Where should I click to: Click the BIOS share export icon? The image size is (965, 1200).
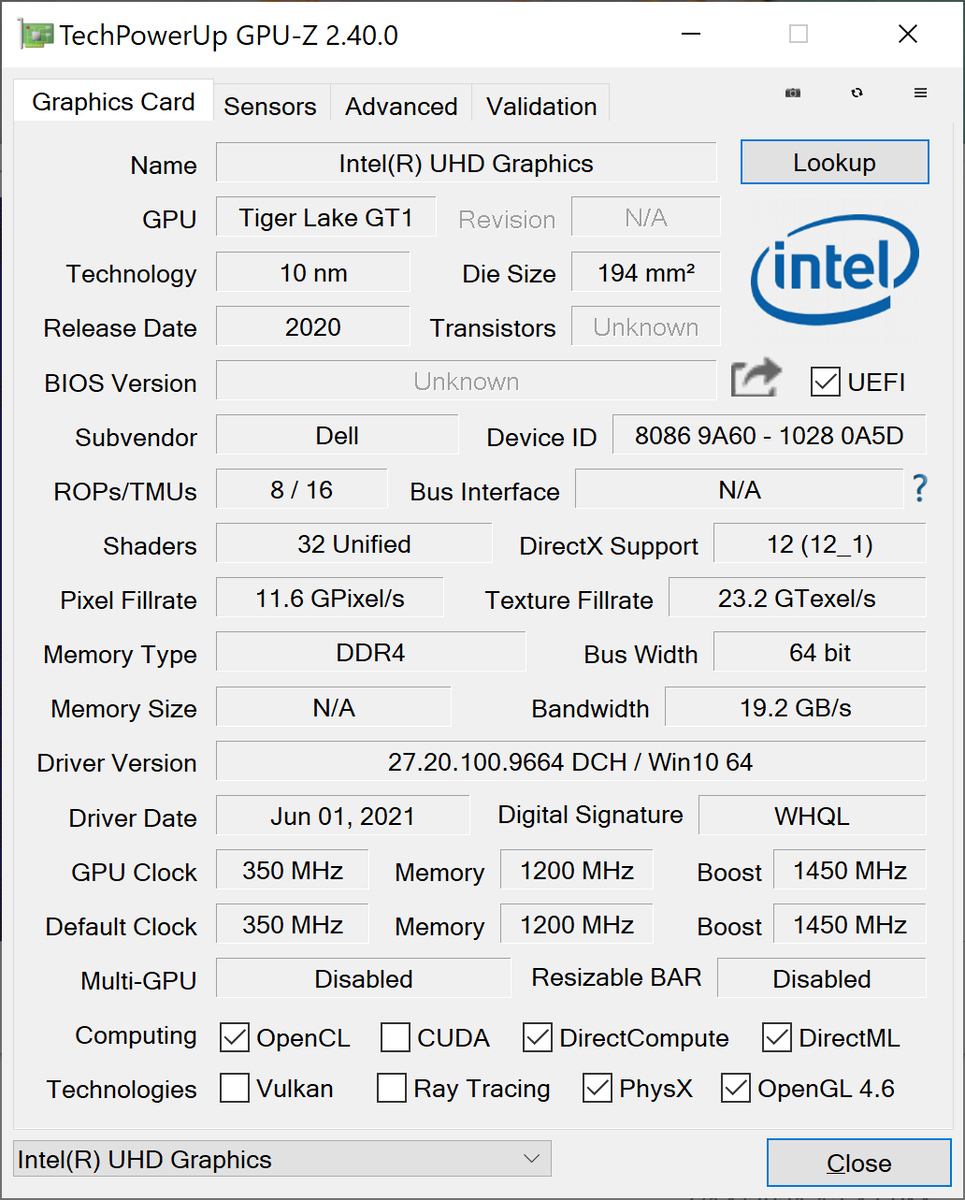[x=756, y=381]
